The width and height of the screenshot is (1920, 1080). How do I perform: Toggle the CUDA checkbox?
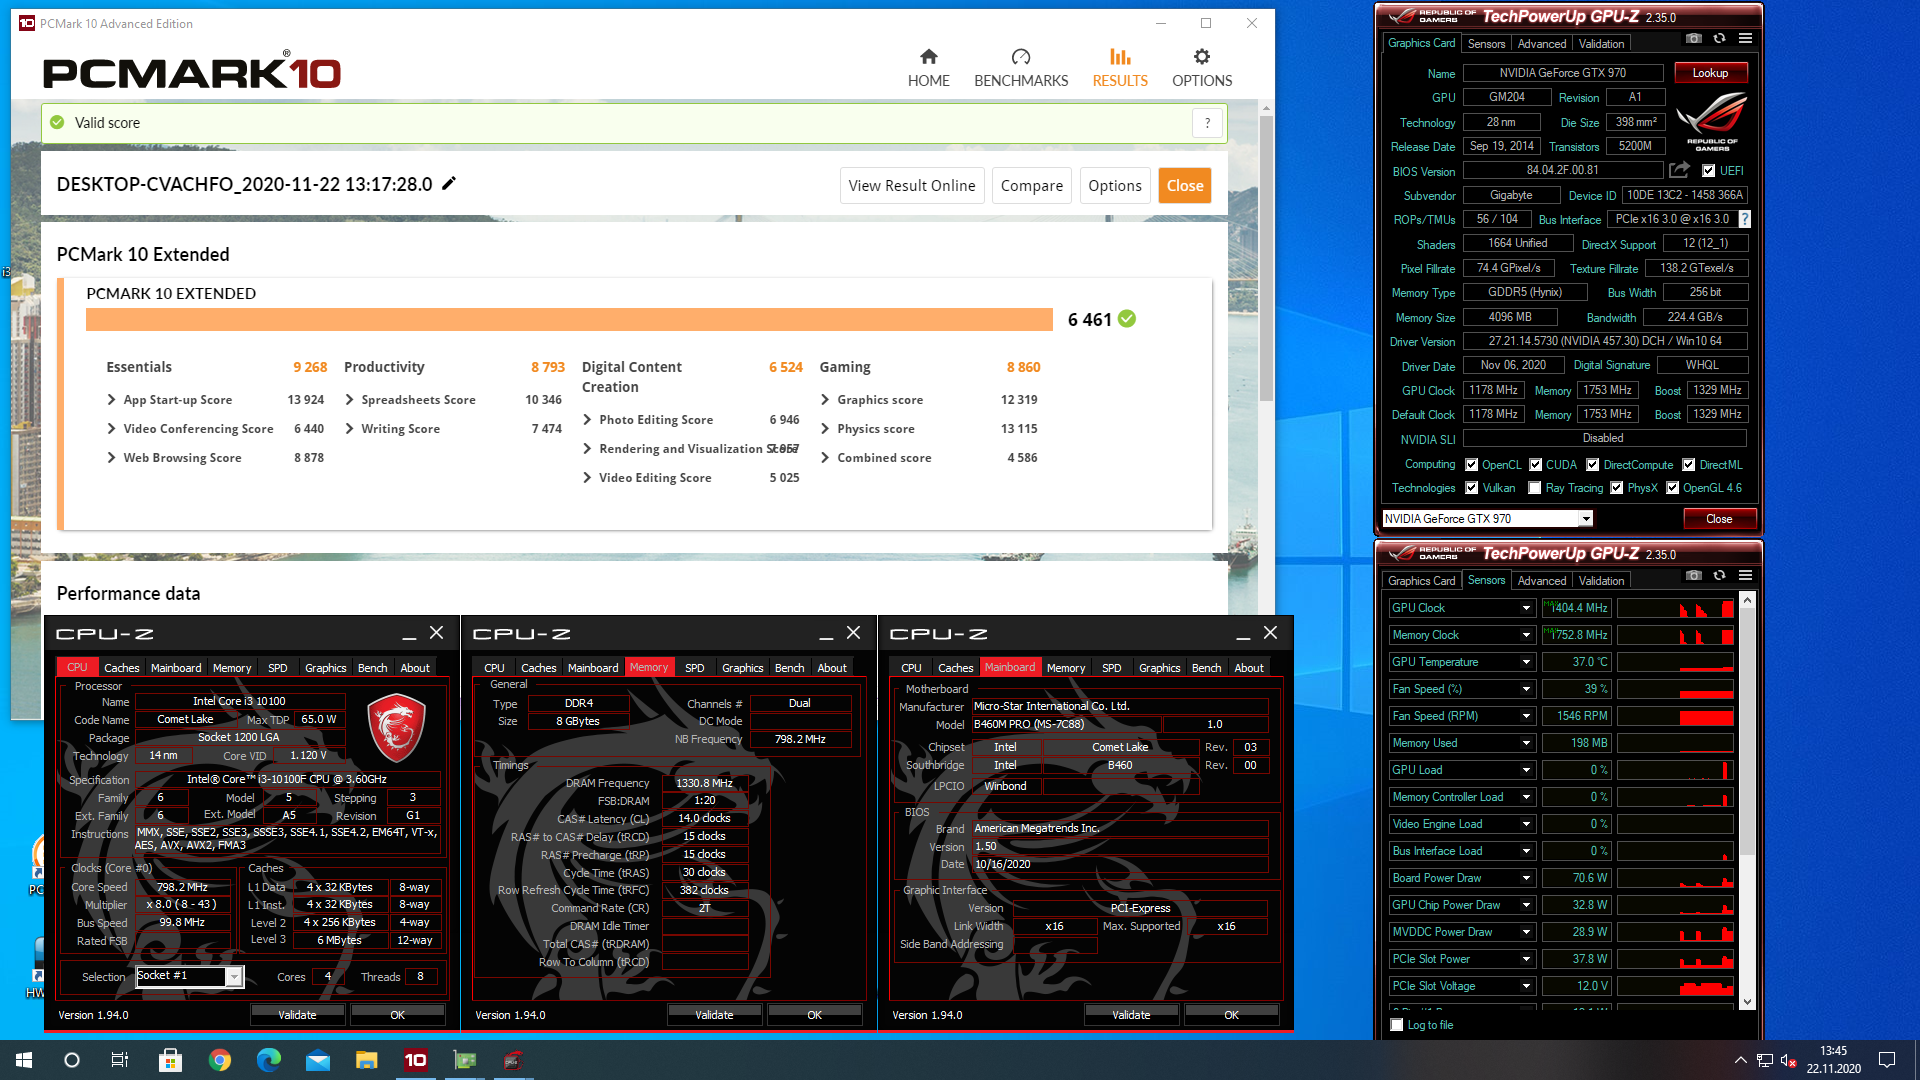[x=1535, y=465]
